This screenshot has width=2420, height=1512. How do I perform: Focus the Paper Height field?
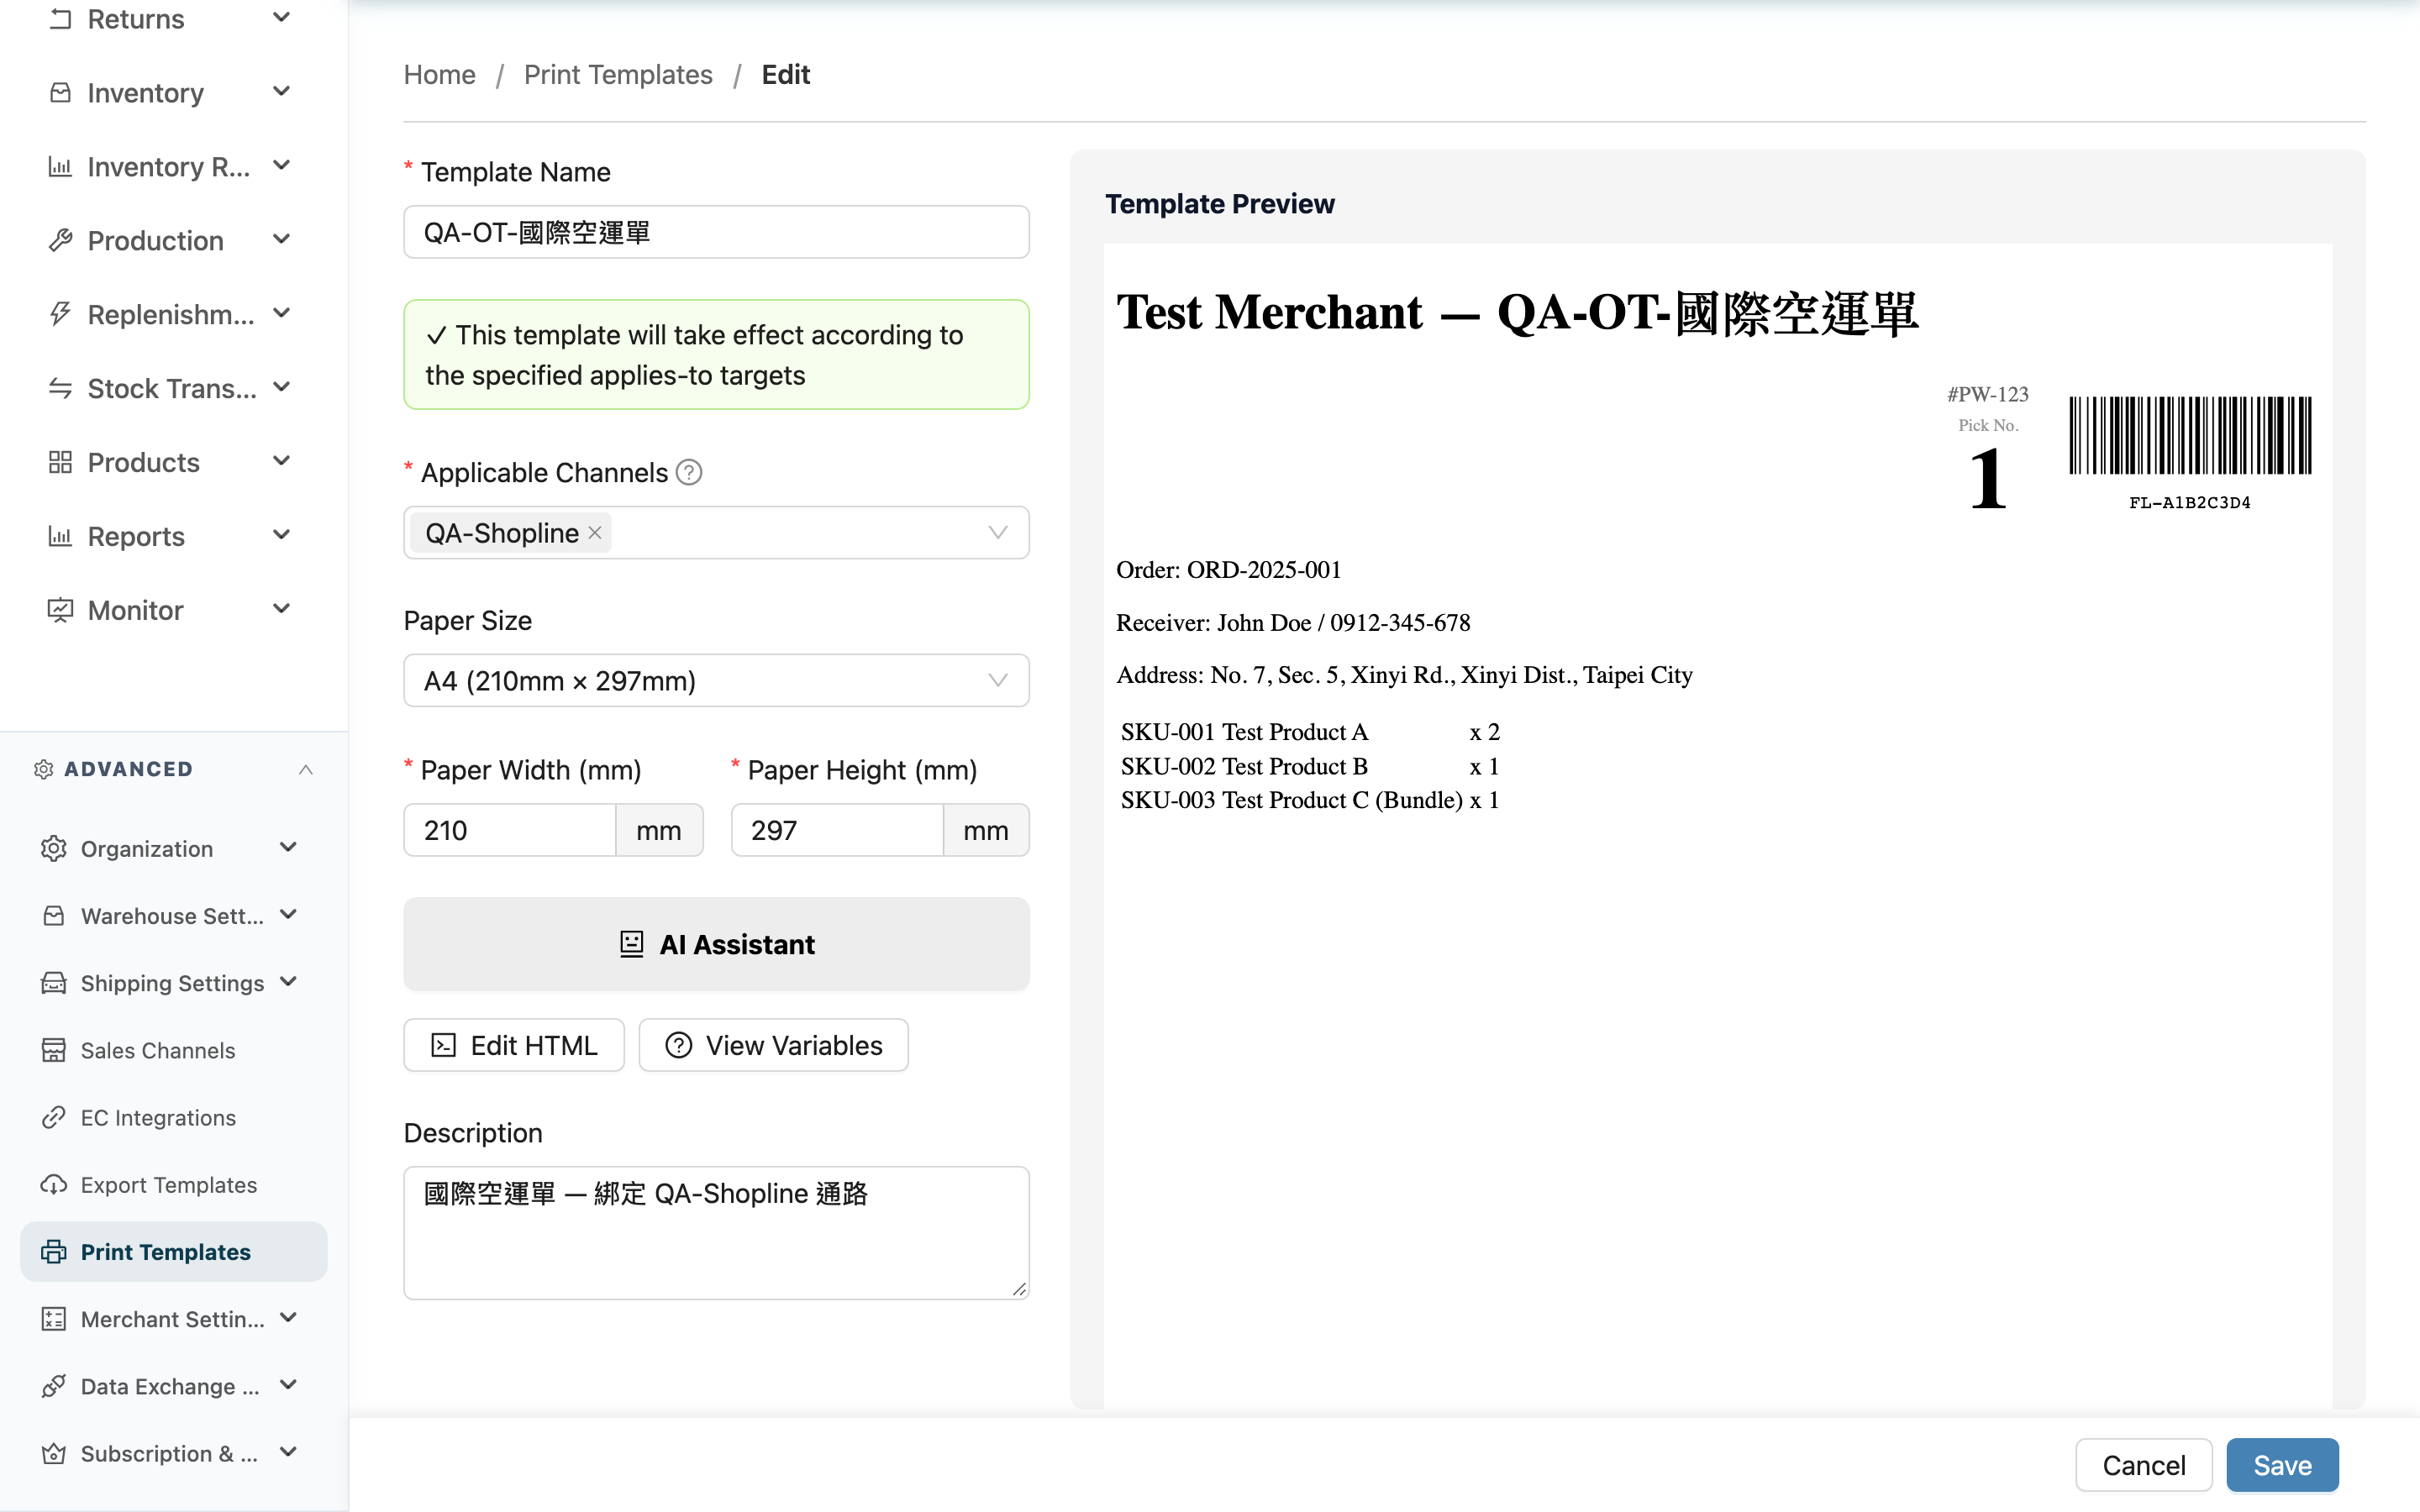click(x=837, y=830)
